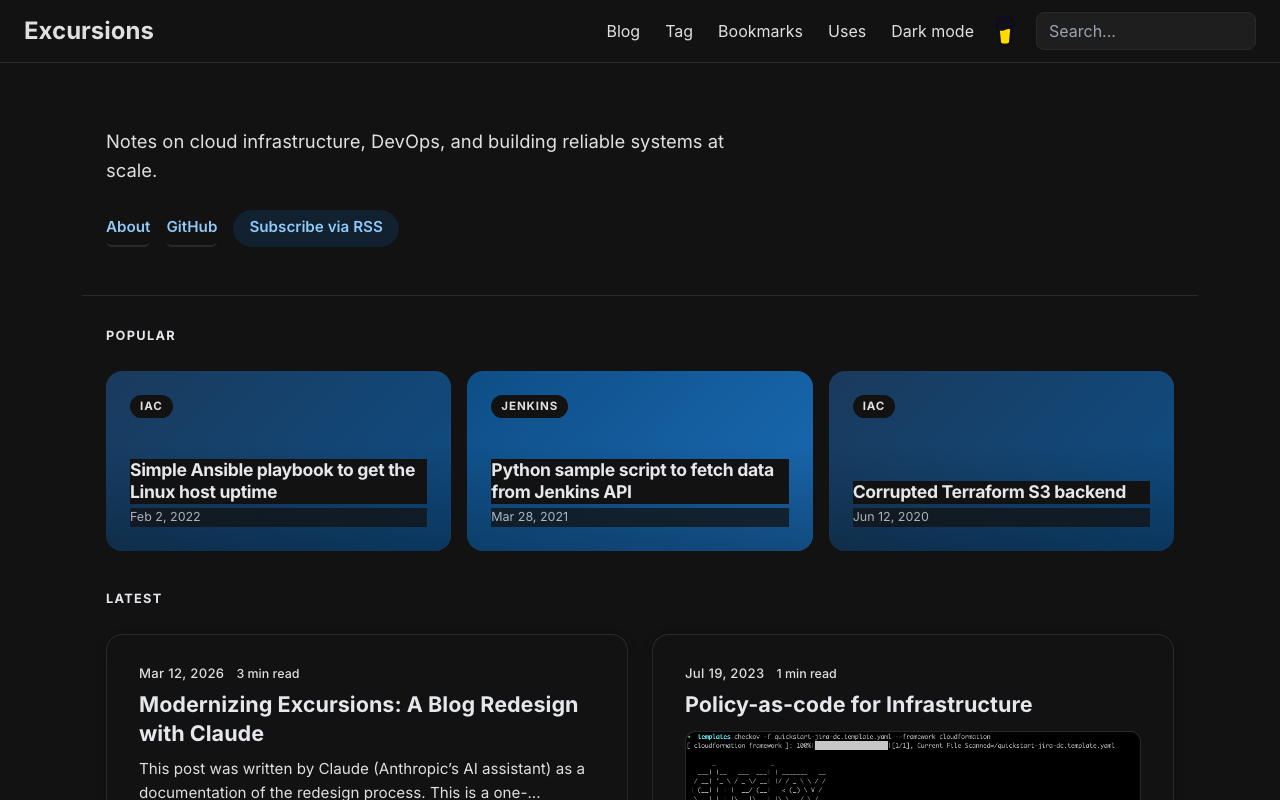Image resolution: width=1280 pixels, height=800 pixels.
Task: Open the Policy-as-code for Infrastructure post
Action: [858, 704]
